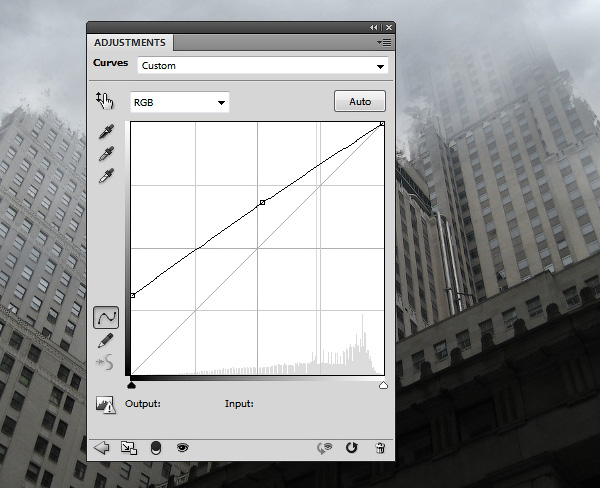600x488 pixels.
Task: Select the Adjustments panel tab
Action: (x=131, y=42)
